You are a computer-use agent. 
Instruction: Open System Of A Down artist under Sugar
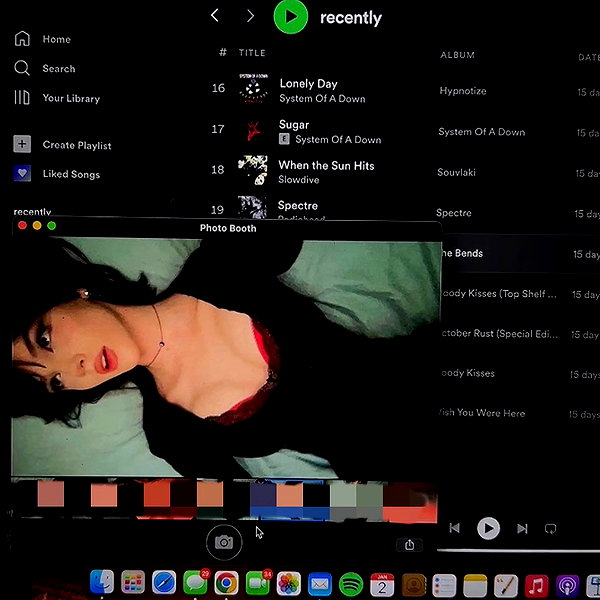338,140
